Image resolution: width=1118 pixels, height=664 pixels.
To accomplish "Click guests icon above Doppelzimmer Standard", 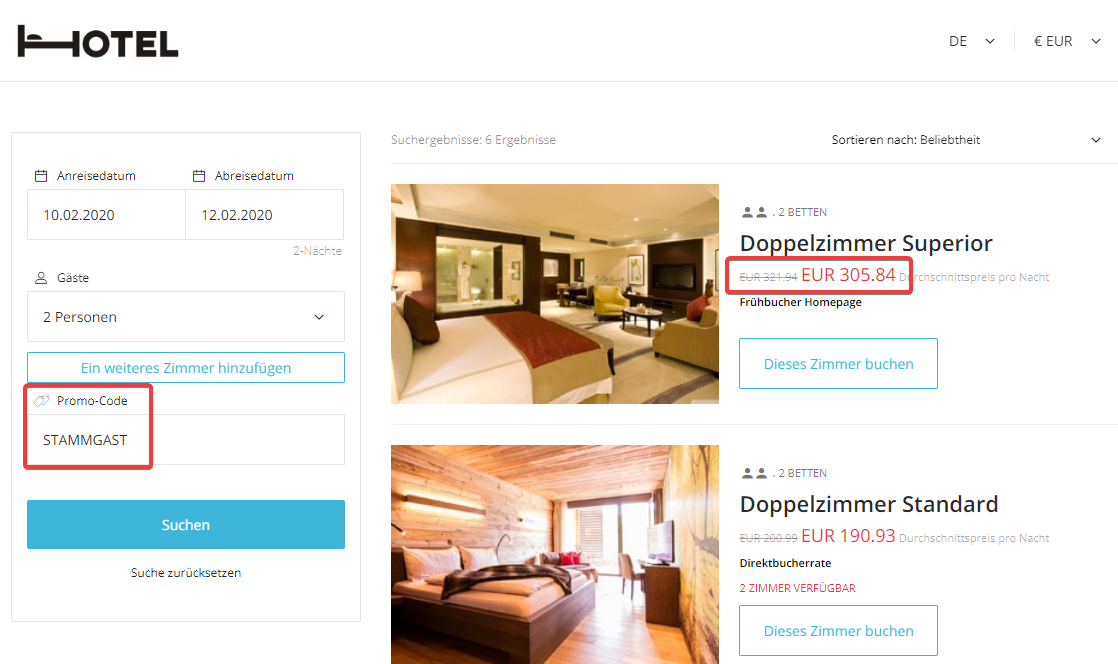I will 754,473.
